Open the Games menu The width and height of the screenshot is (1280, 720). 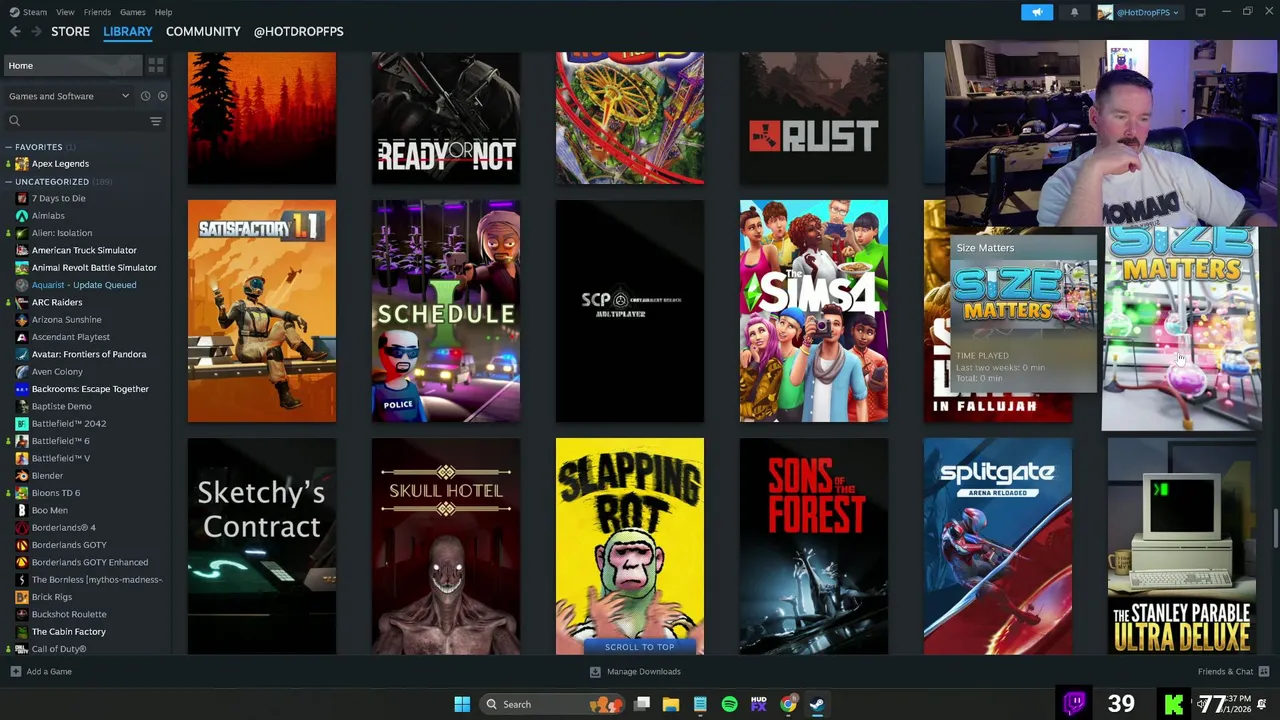point(132,12)
